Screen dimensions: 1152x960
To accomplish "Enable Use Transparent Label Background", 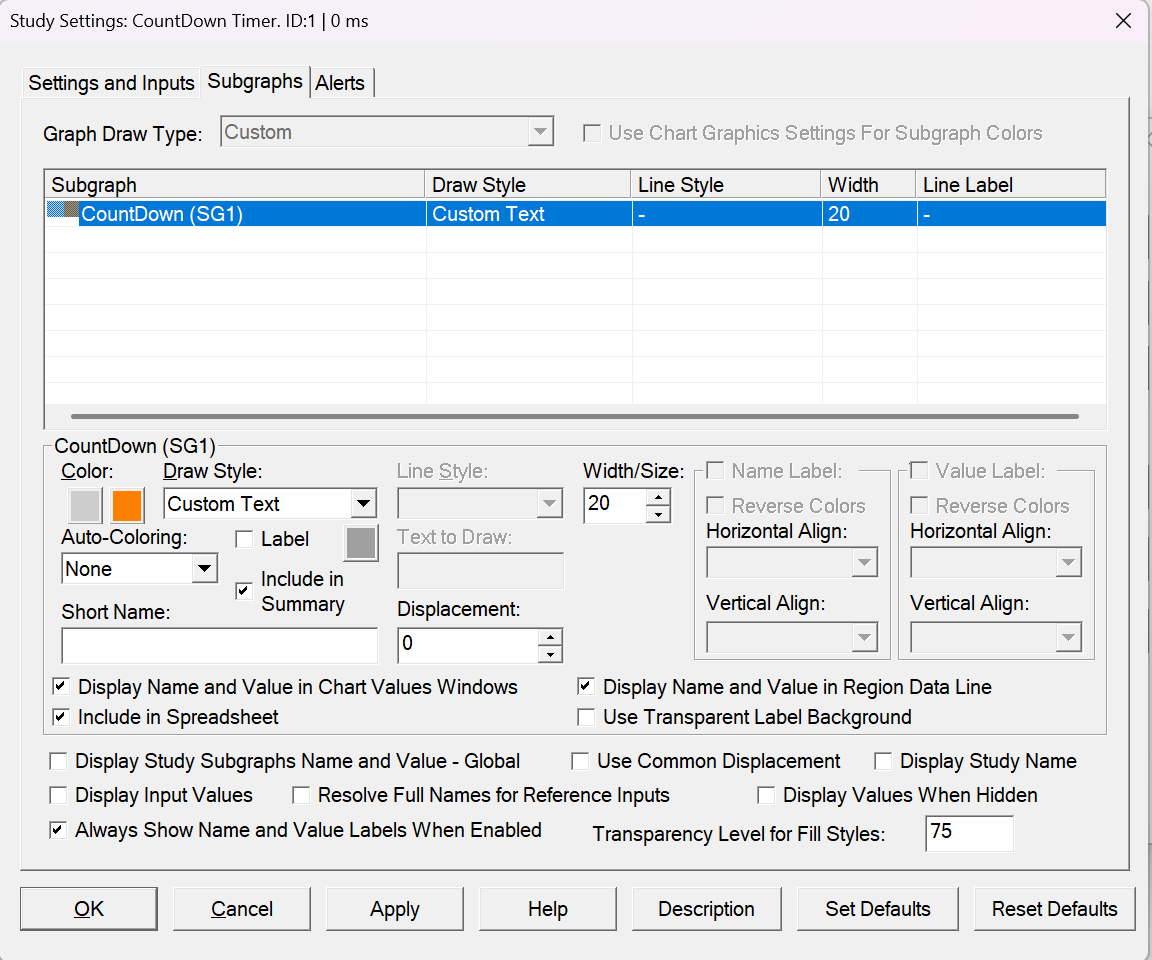I will (586, 717).
